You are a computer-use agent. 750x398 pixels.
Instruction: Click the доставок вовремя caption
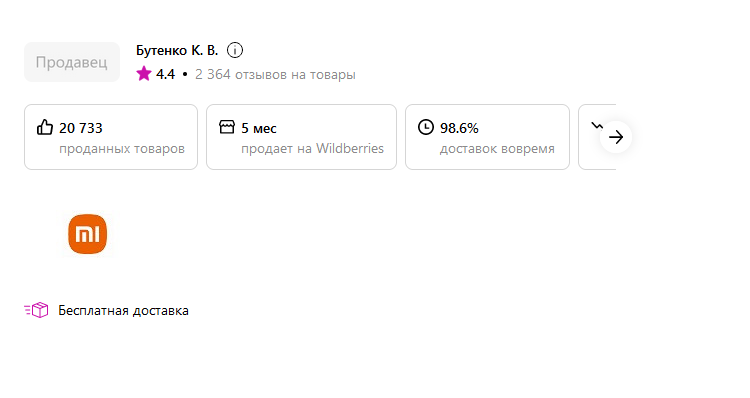click(497, 149)
